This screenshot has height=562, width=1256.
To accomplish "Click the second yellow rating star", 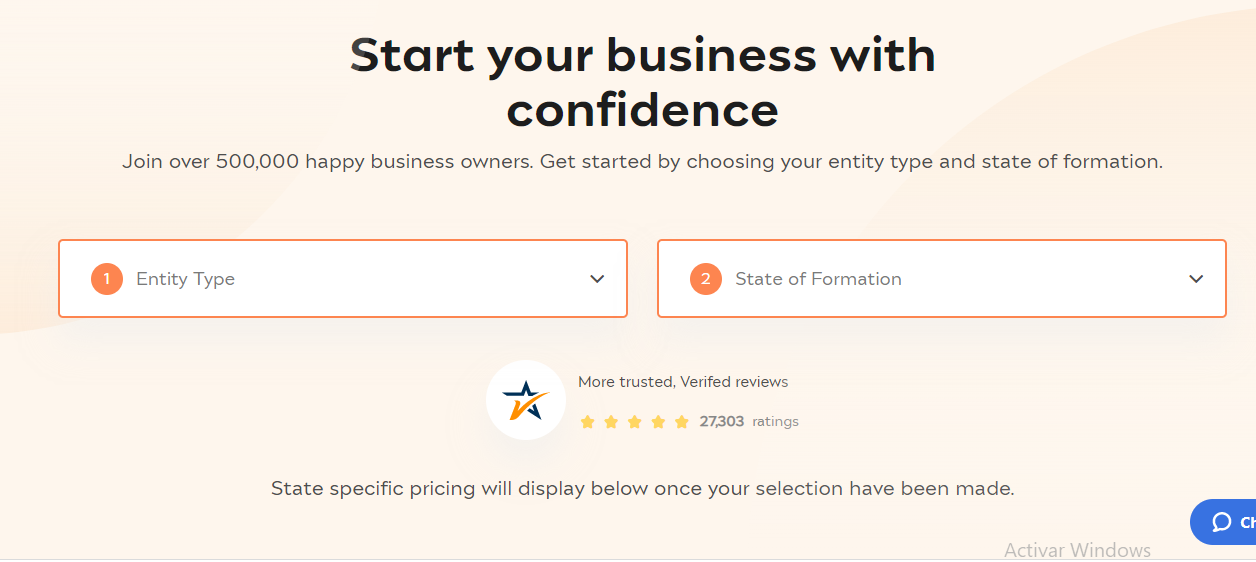I will (x=611, y=422).
